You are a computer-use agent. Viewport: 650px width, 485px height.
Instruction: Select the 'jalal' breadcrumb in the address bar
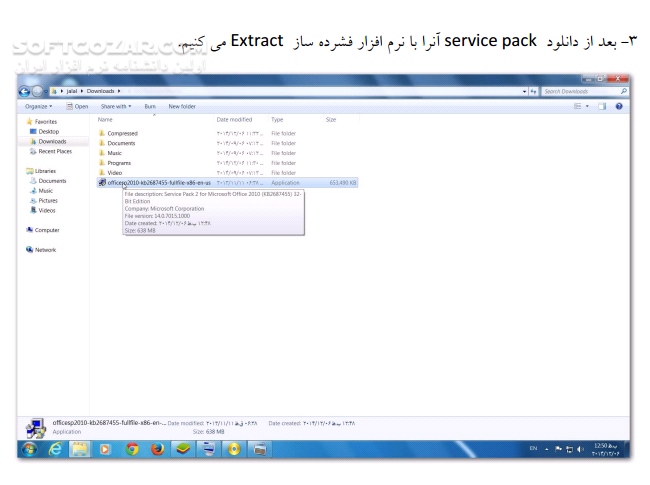click(72, 91)
